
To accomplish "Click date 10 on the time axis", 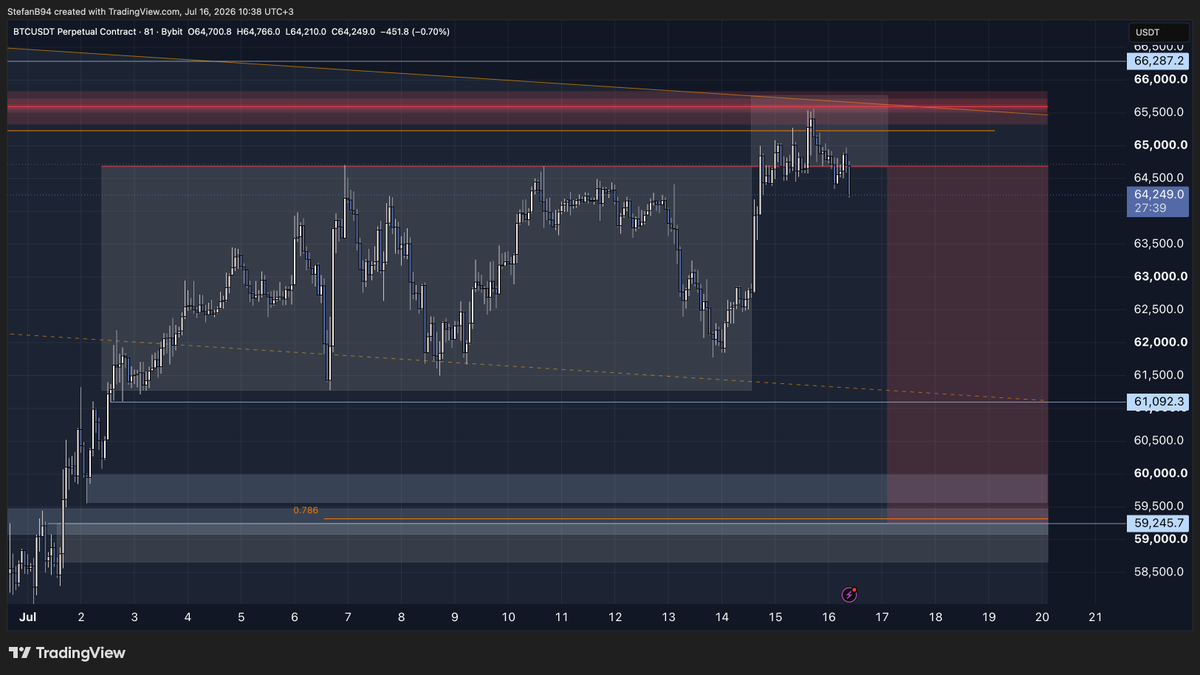I will coord(508,618).
